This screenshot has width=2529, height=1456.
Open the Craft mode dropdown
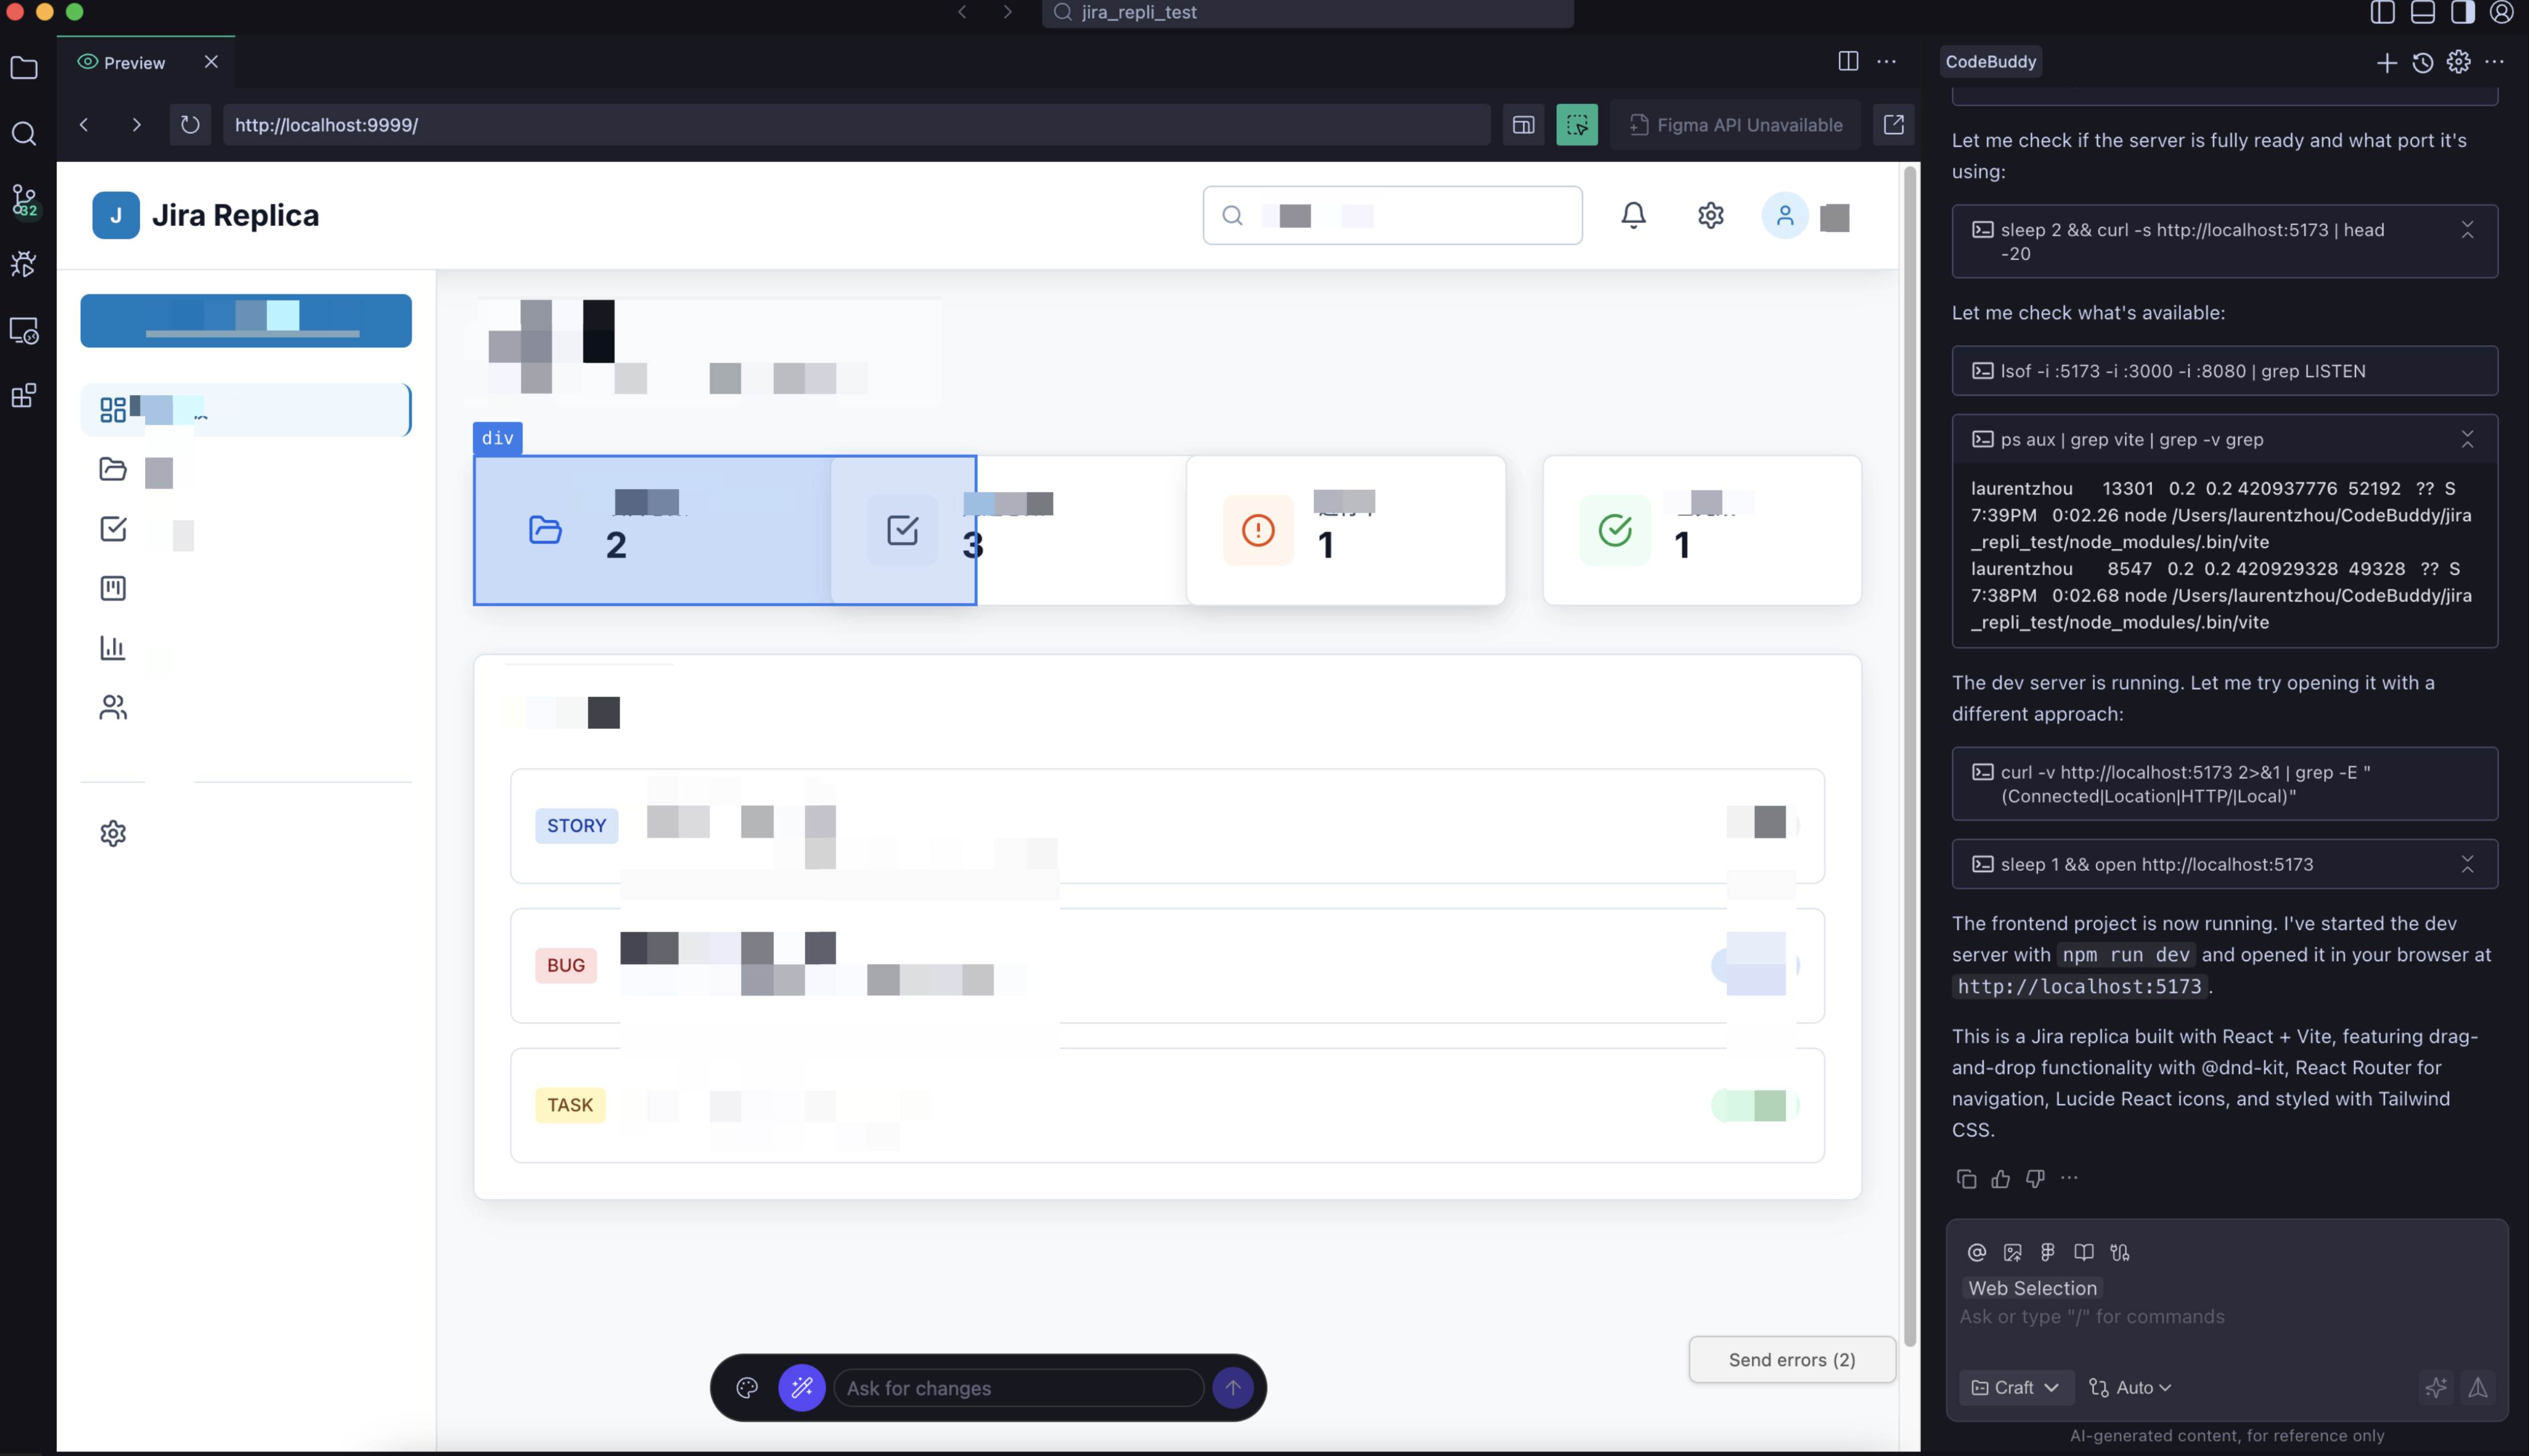(x=2014, y=1388)
